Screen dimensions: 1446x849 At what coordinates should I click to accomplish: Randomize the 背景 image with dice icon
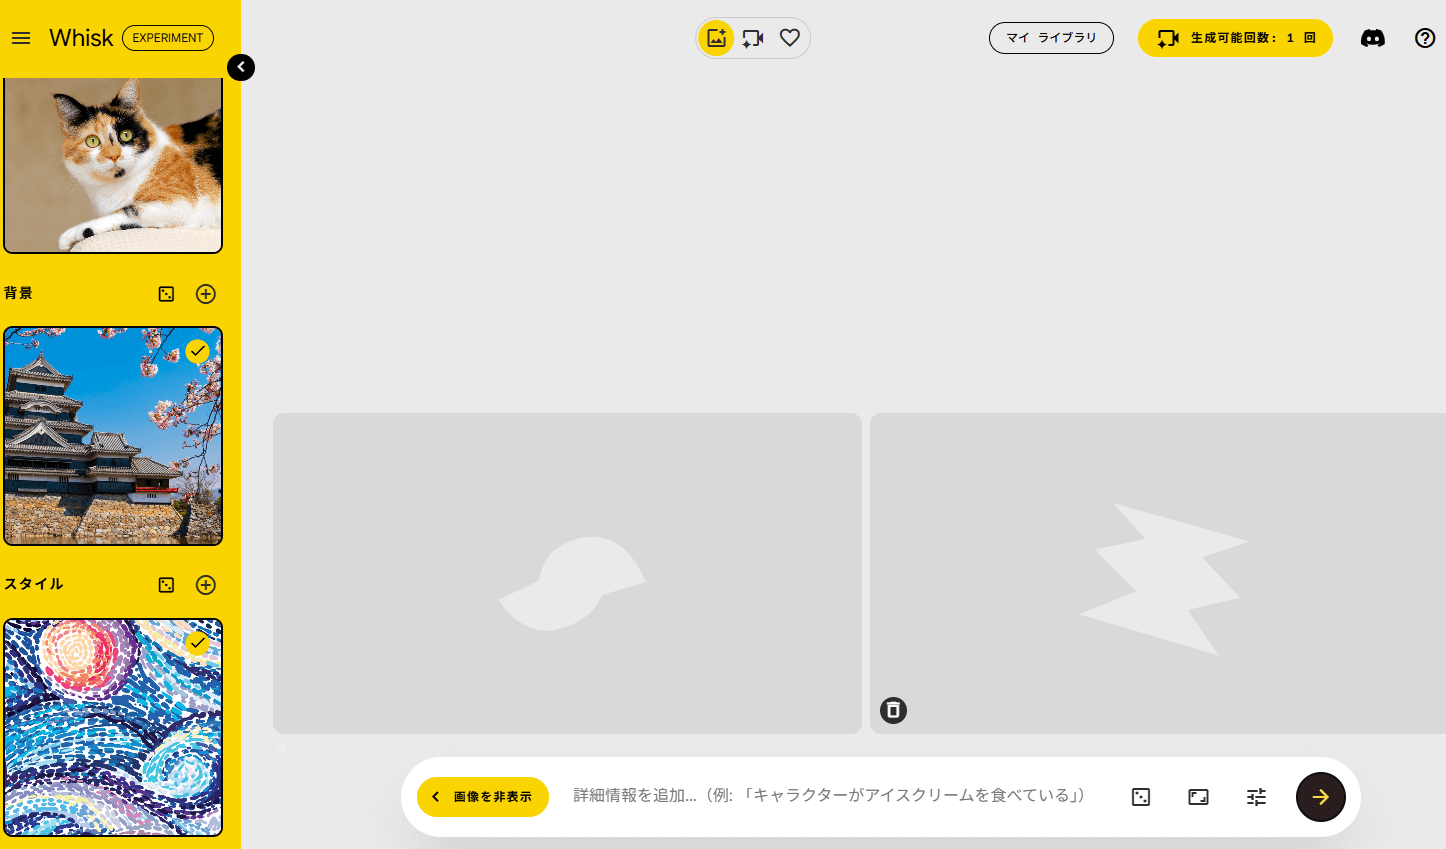(x=167, y=294)
